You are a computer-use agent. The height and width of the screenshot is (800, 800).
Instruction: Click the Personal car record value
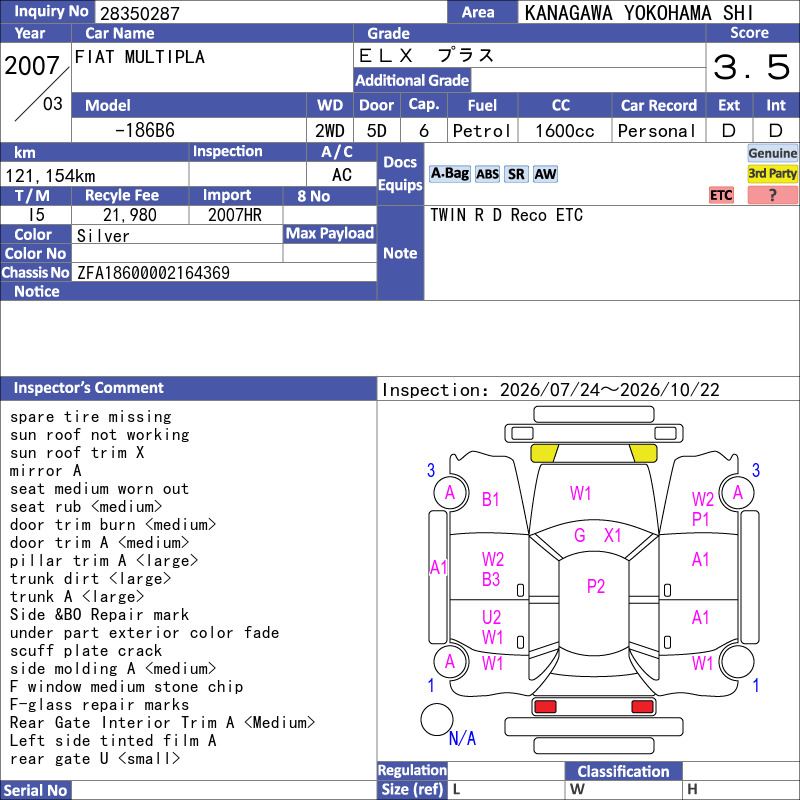point(656,131)
